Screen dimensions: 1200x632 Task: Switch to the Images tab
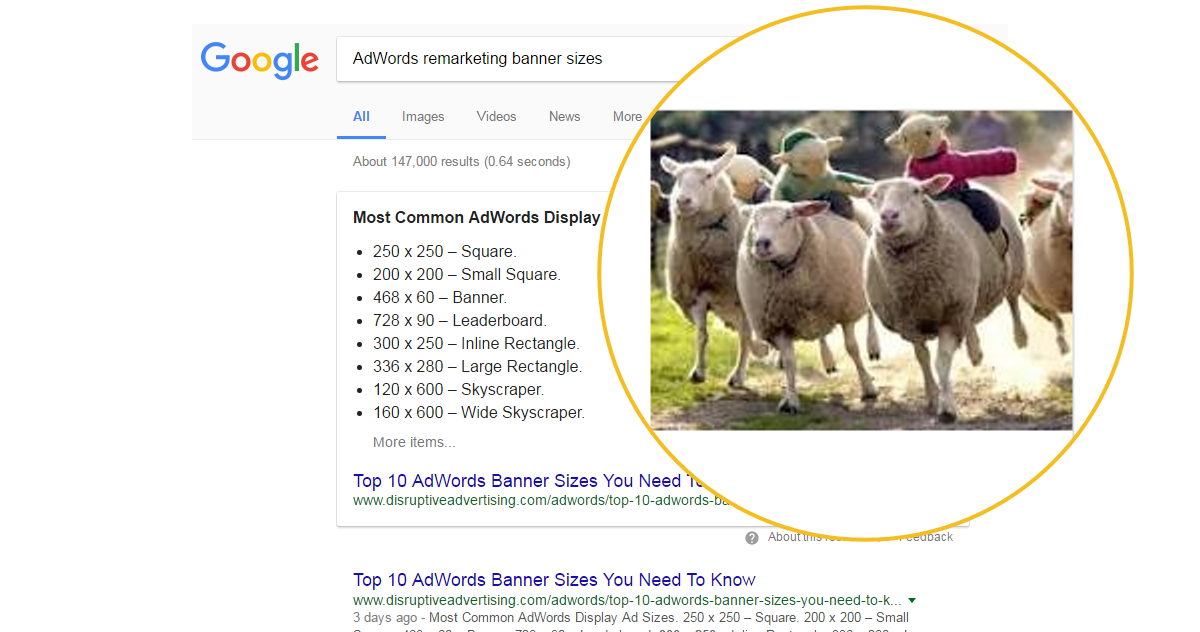(x=423, y=117)
